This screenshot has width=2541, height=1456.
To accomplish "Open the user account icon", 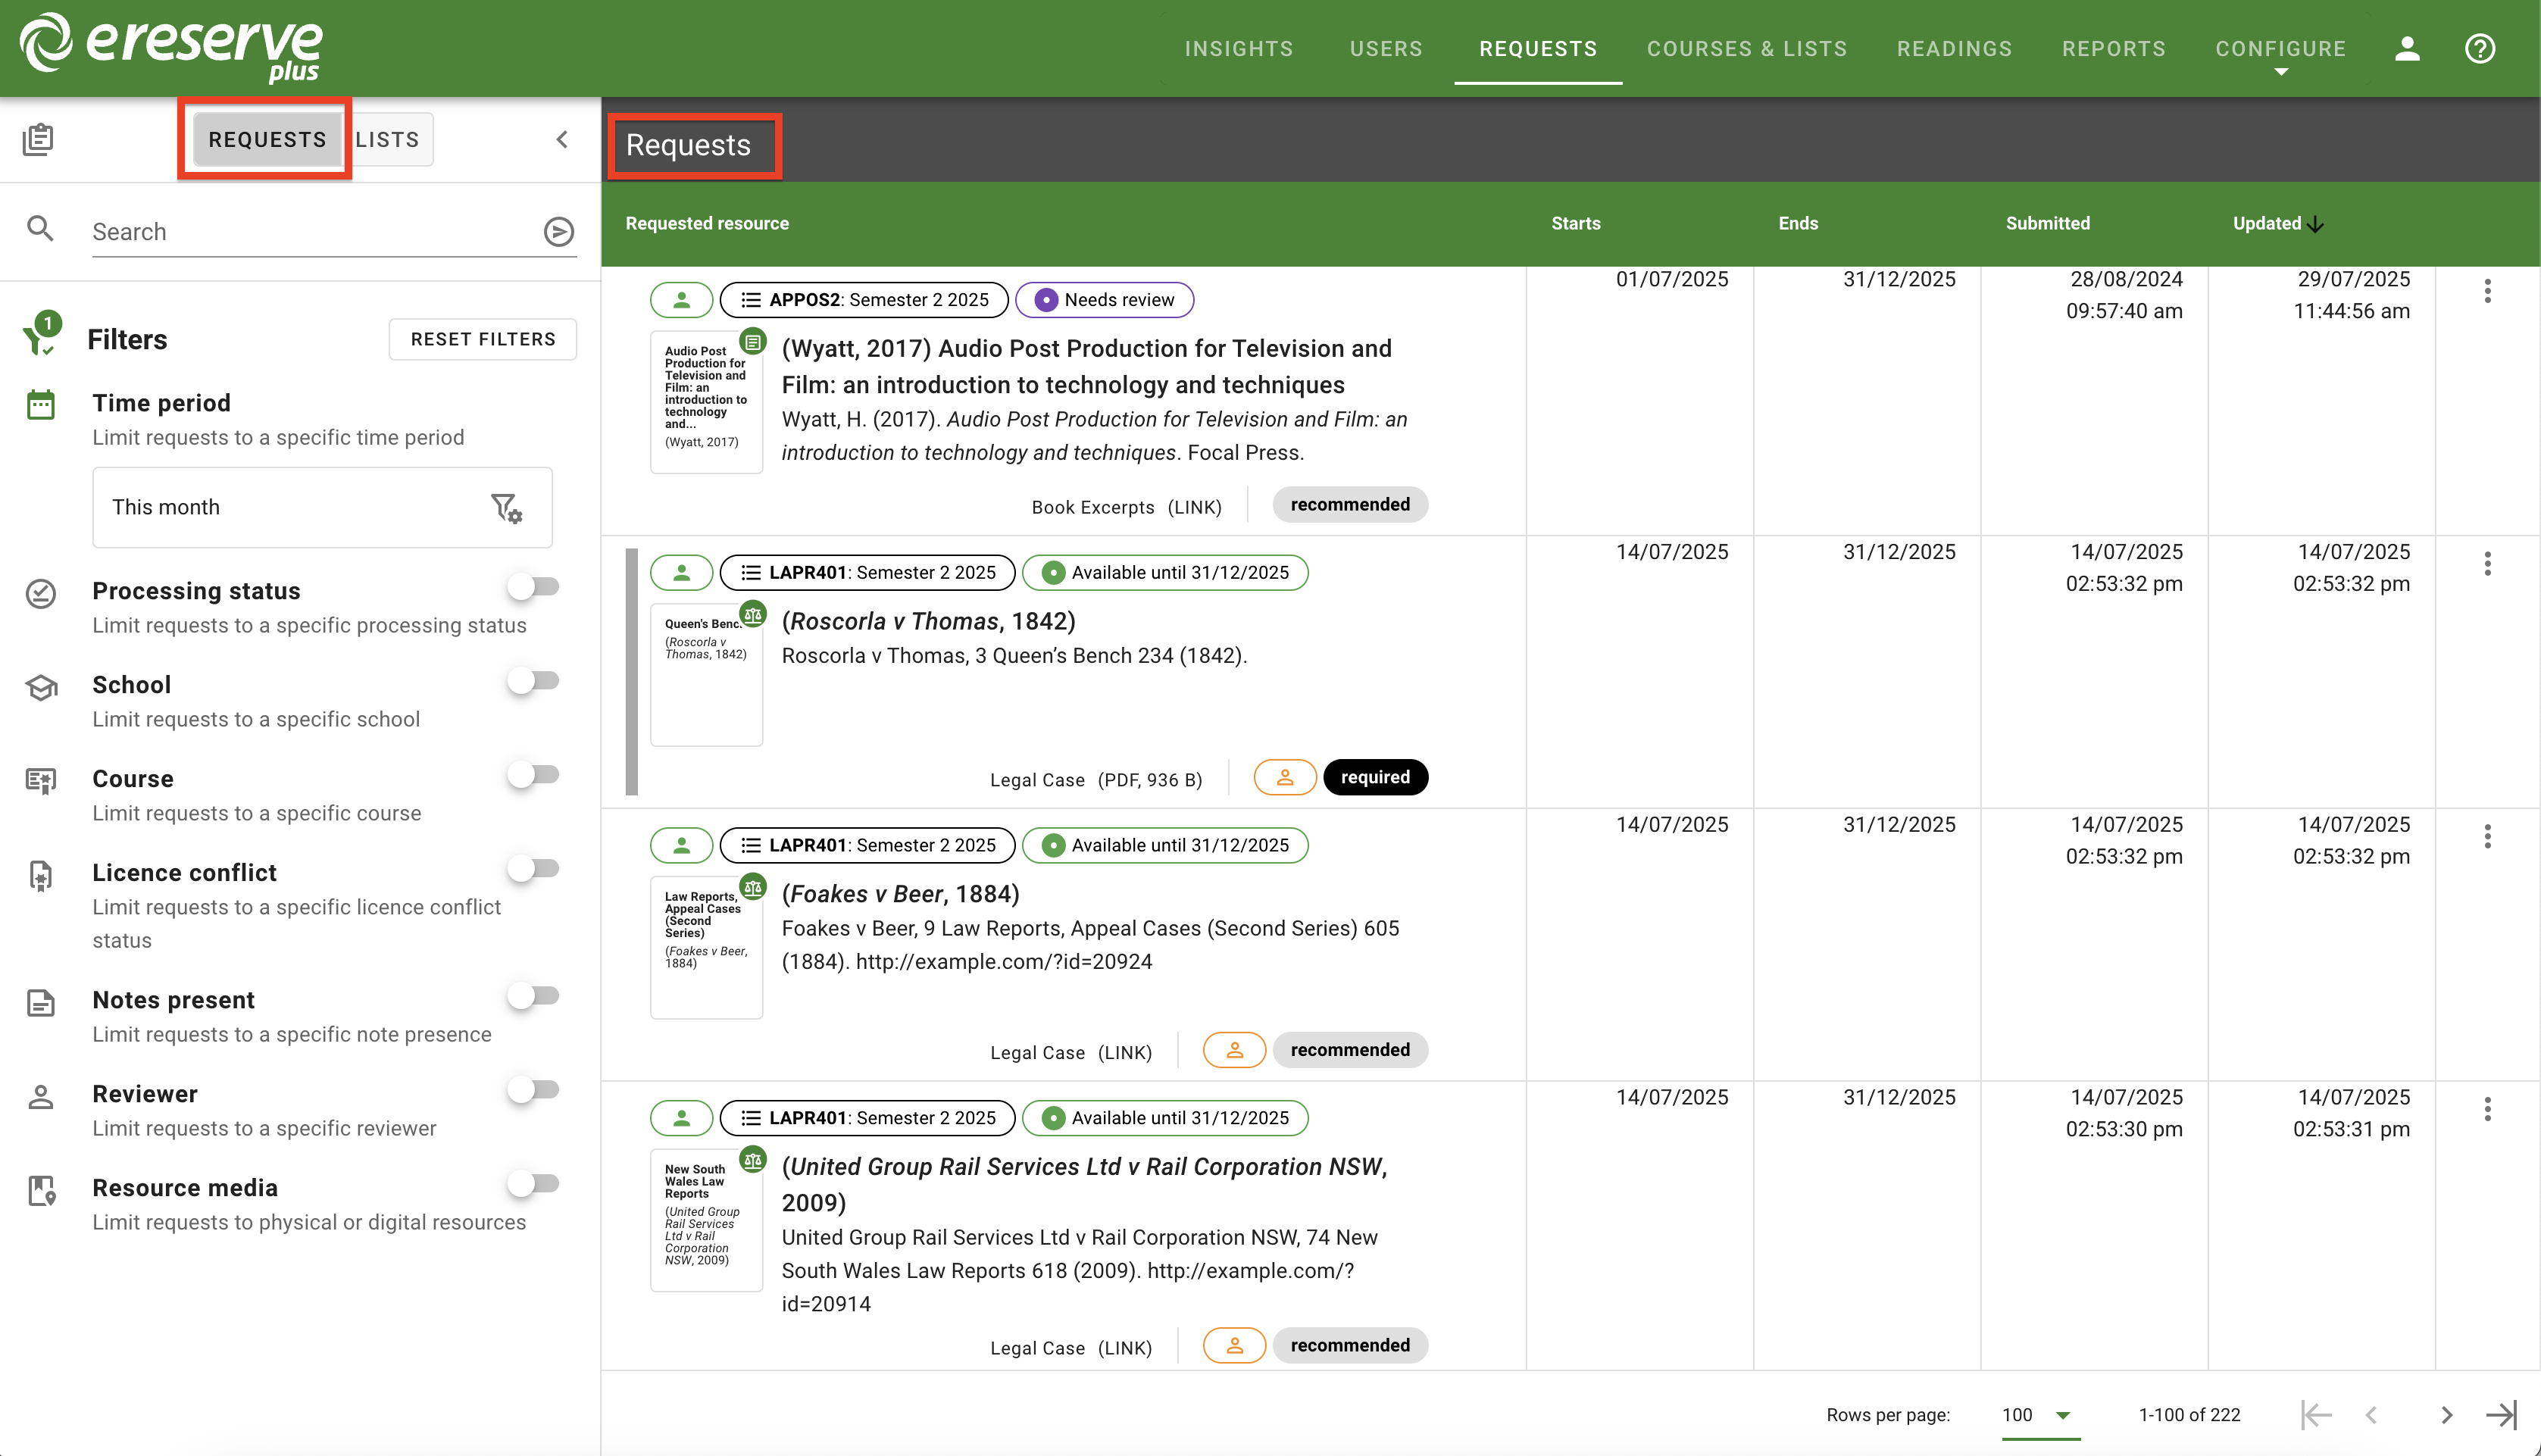I will [2408, 48].
